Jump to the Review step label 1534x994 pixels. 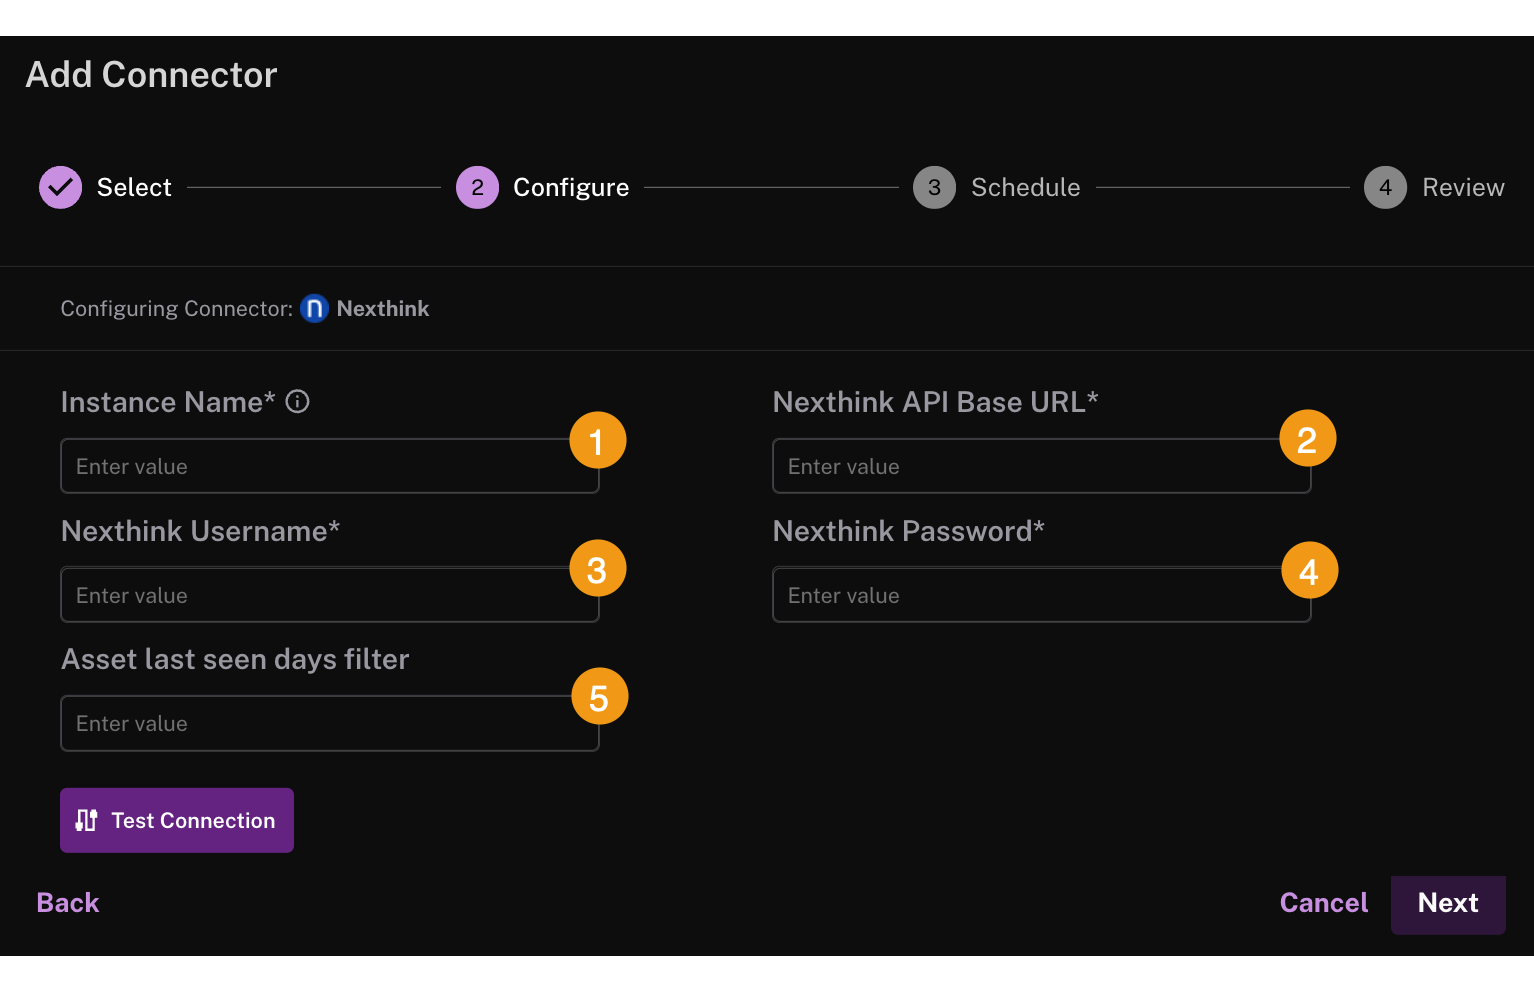[1463, 188]
